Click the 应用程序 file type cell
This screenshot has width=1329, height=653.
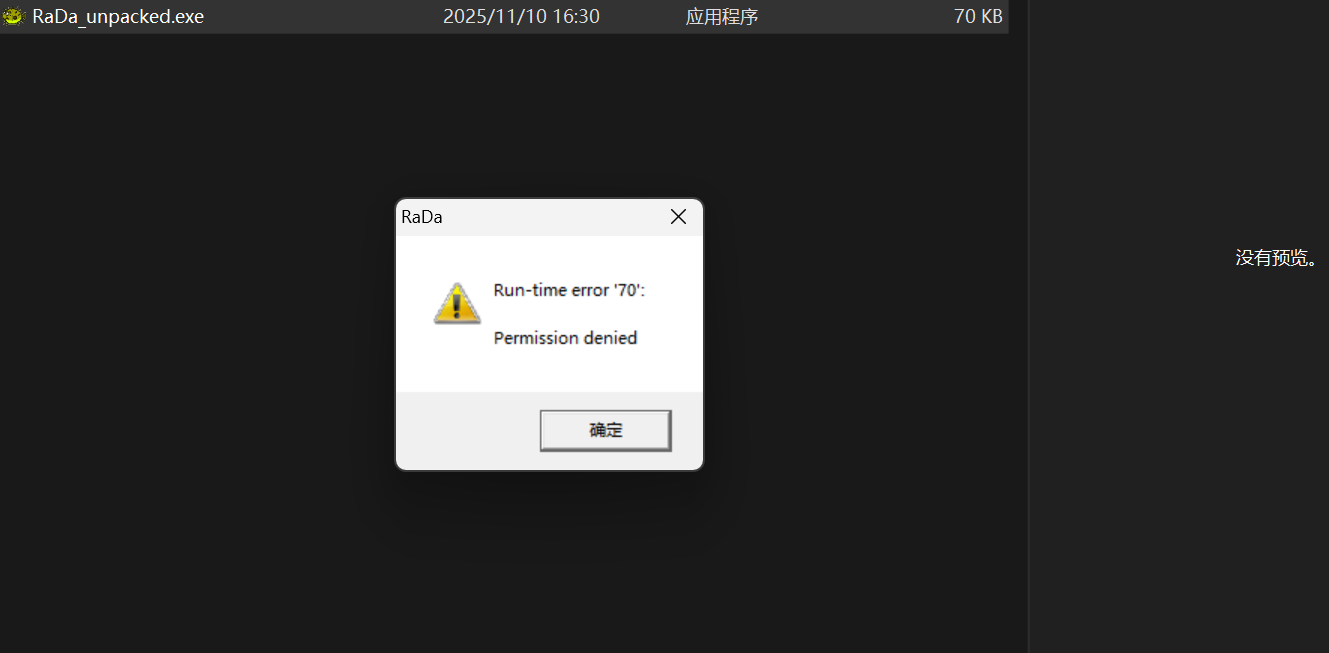(722, 17)
